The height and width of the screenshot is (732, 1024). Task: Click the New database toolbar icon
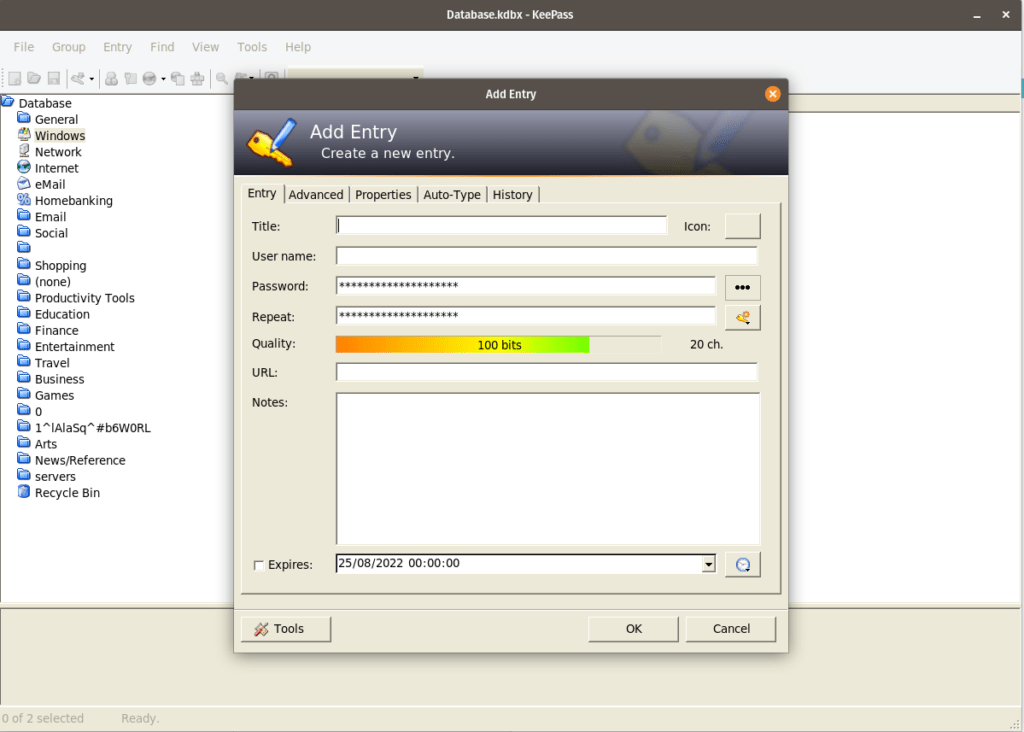[x=14, y=79]
